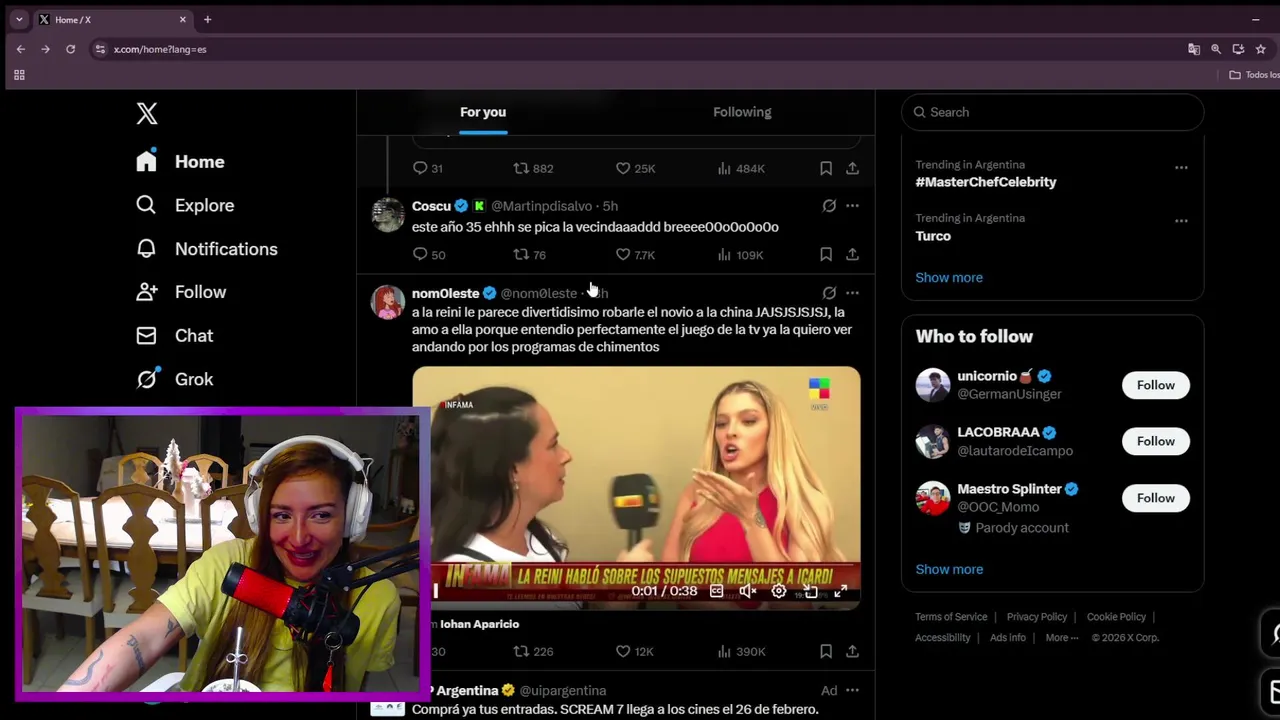View analytics of Coscu's post 109K

(740, 255)
